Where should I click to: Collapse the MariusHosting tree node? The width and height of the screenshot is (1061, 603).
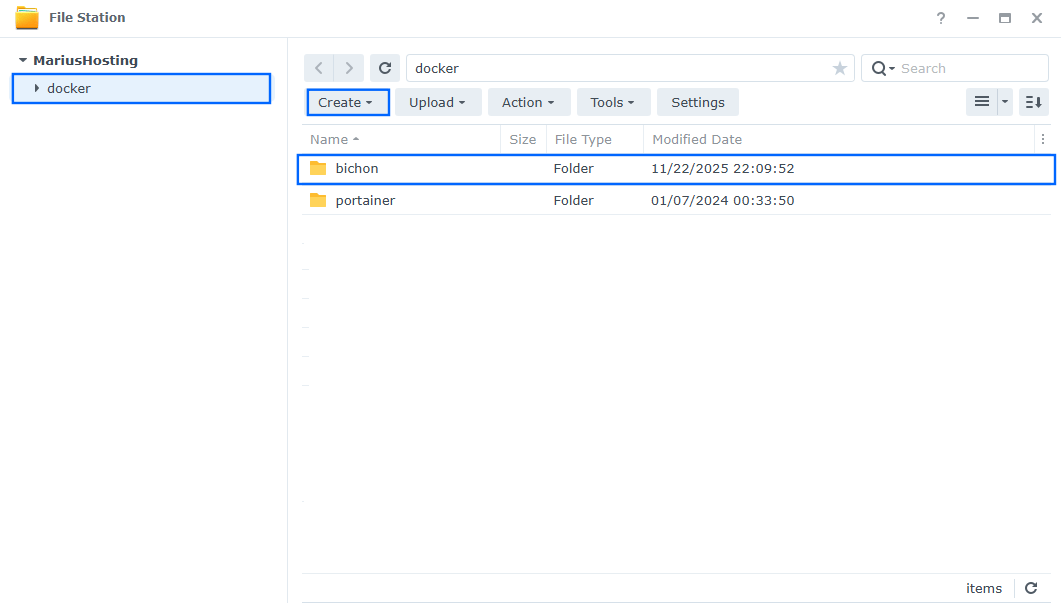pos(24,60)
